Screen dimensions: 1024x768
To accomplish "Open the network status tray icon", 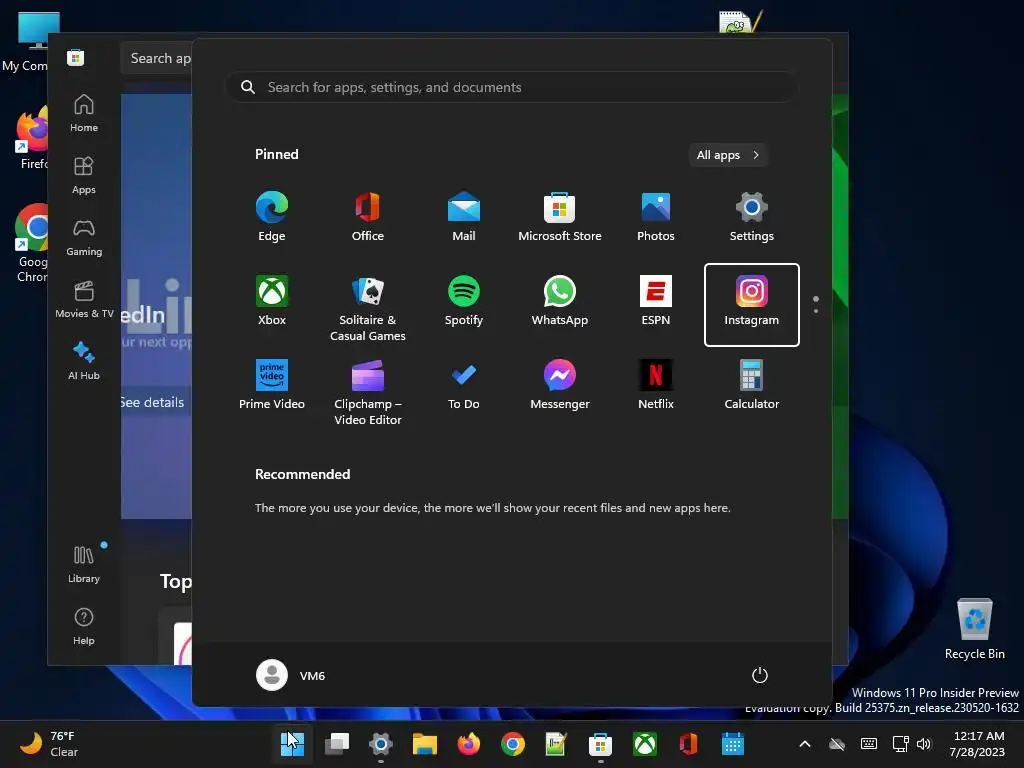I will pos(901,744).
